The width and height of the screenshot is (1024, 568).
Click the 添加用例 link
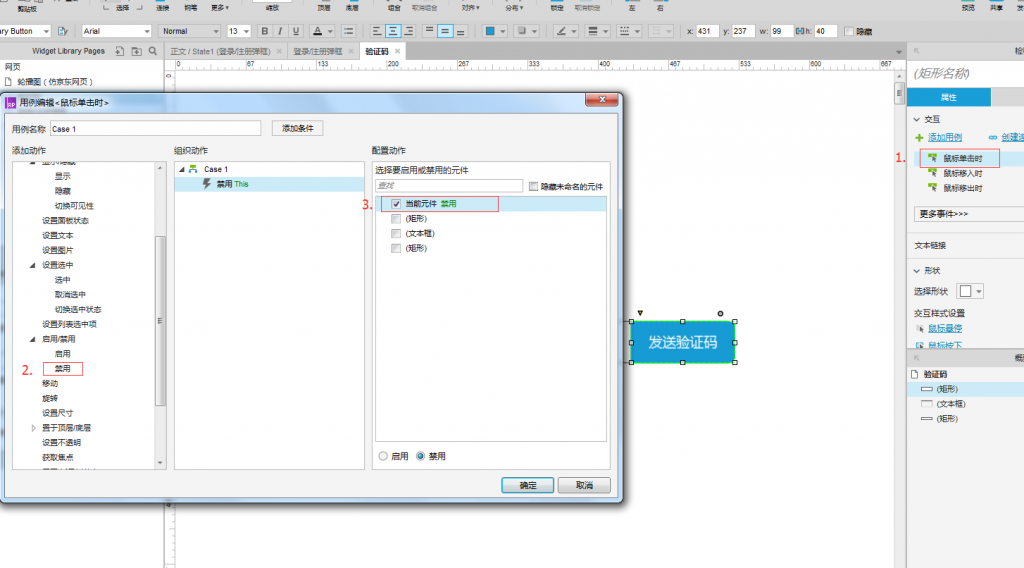point(945,138)
